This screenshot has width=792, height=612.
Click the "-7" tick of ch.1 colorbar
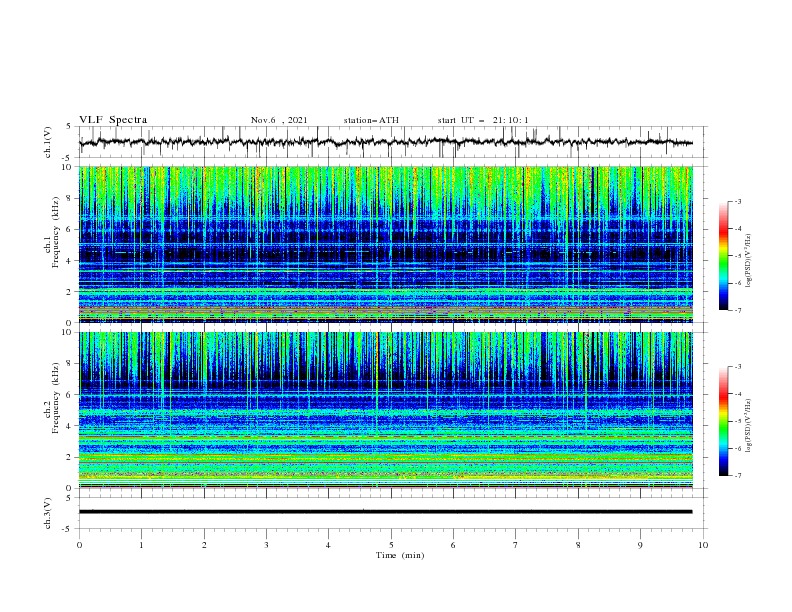coord(737,310)
